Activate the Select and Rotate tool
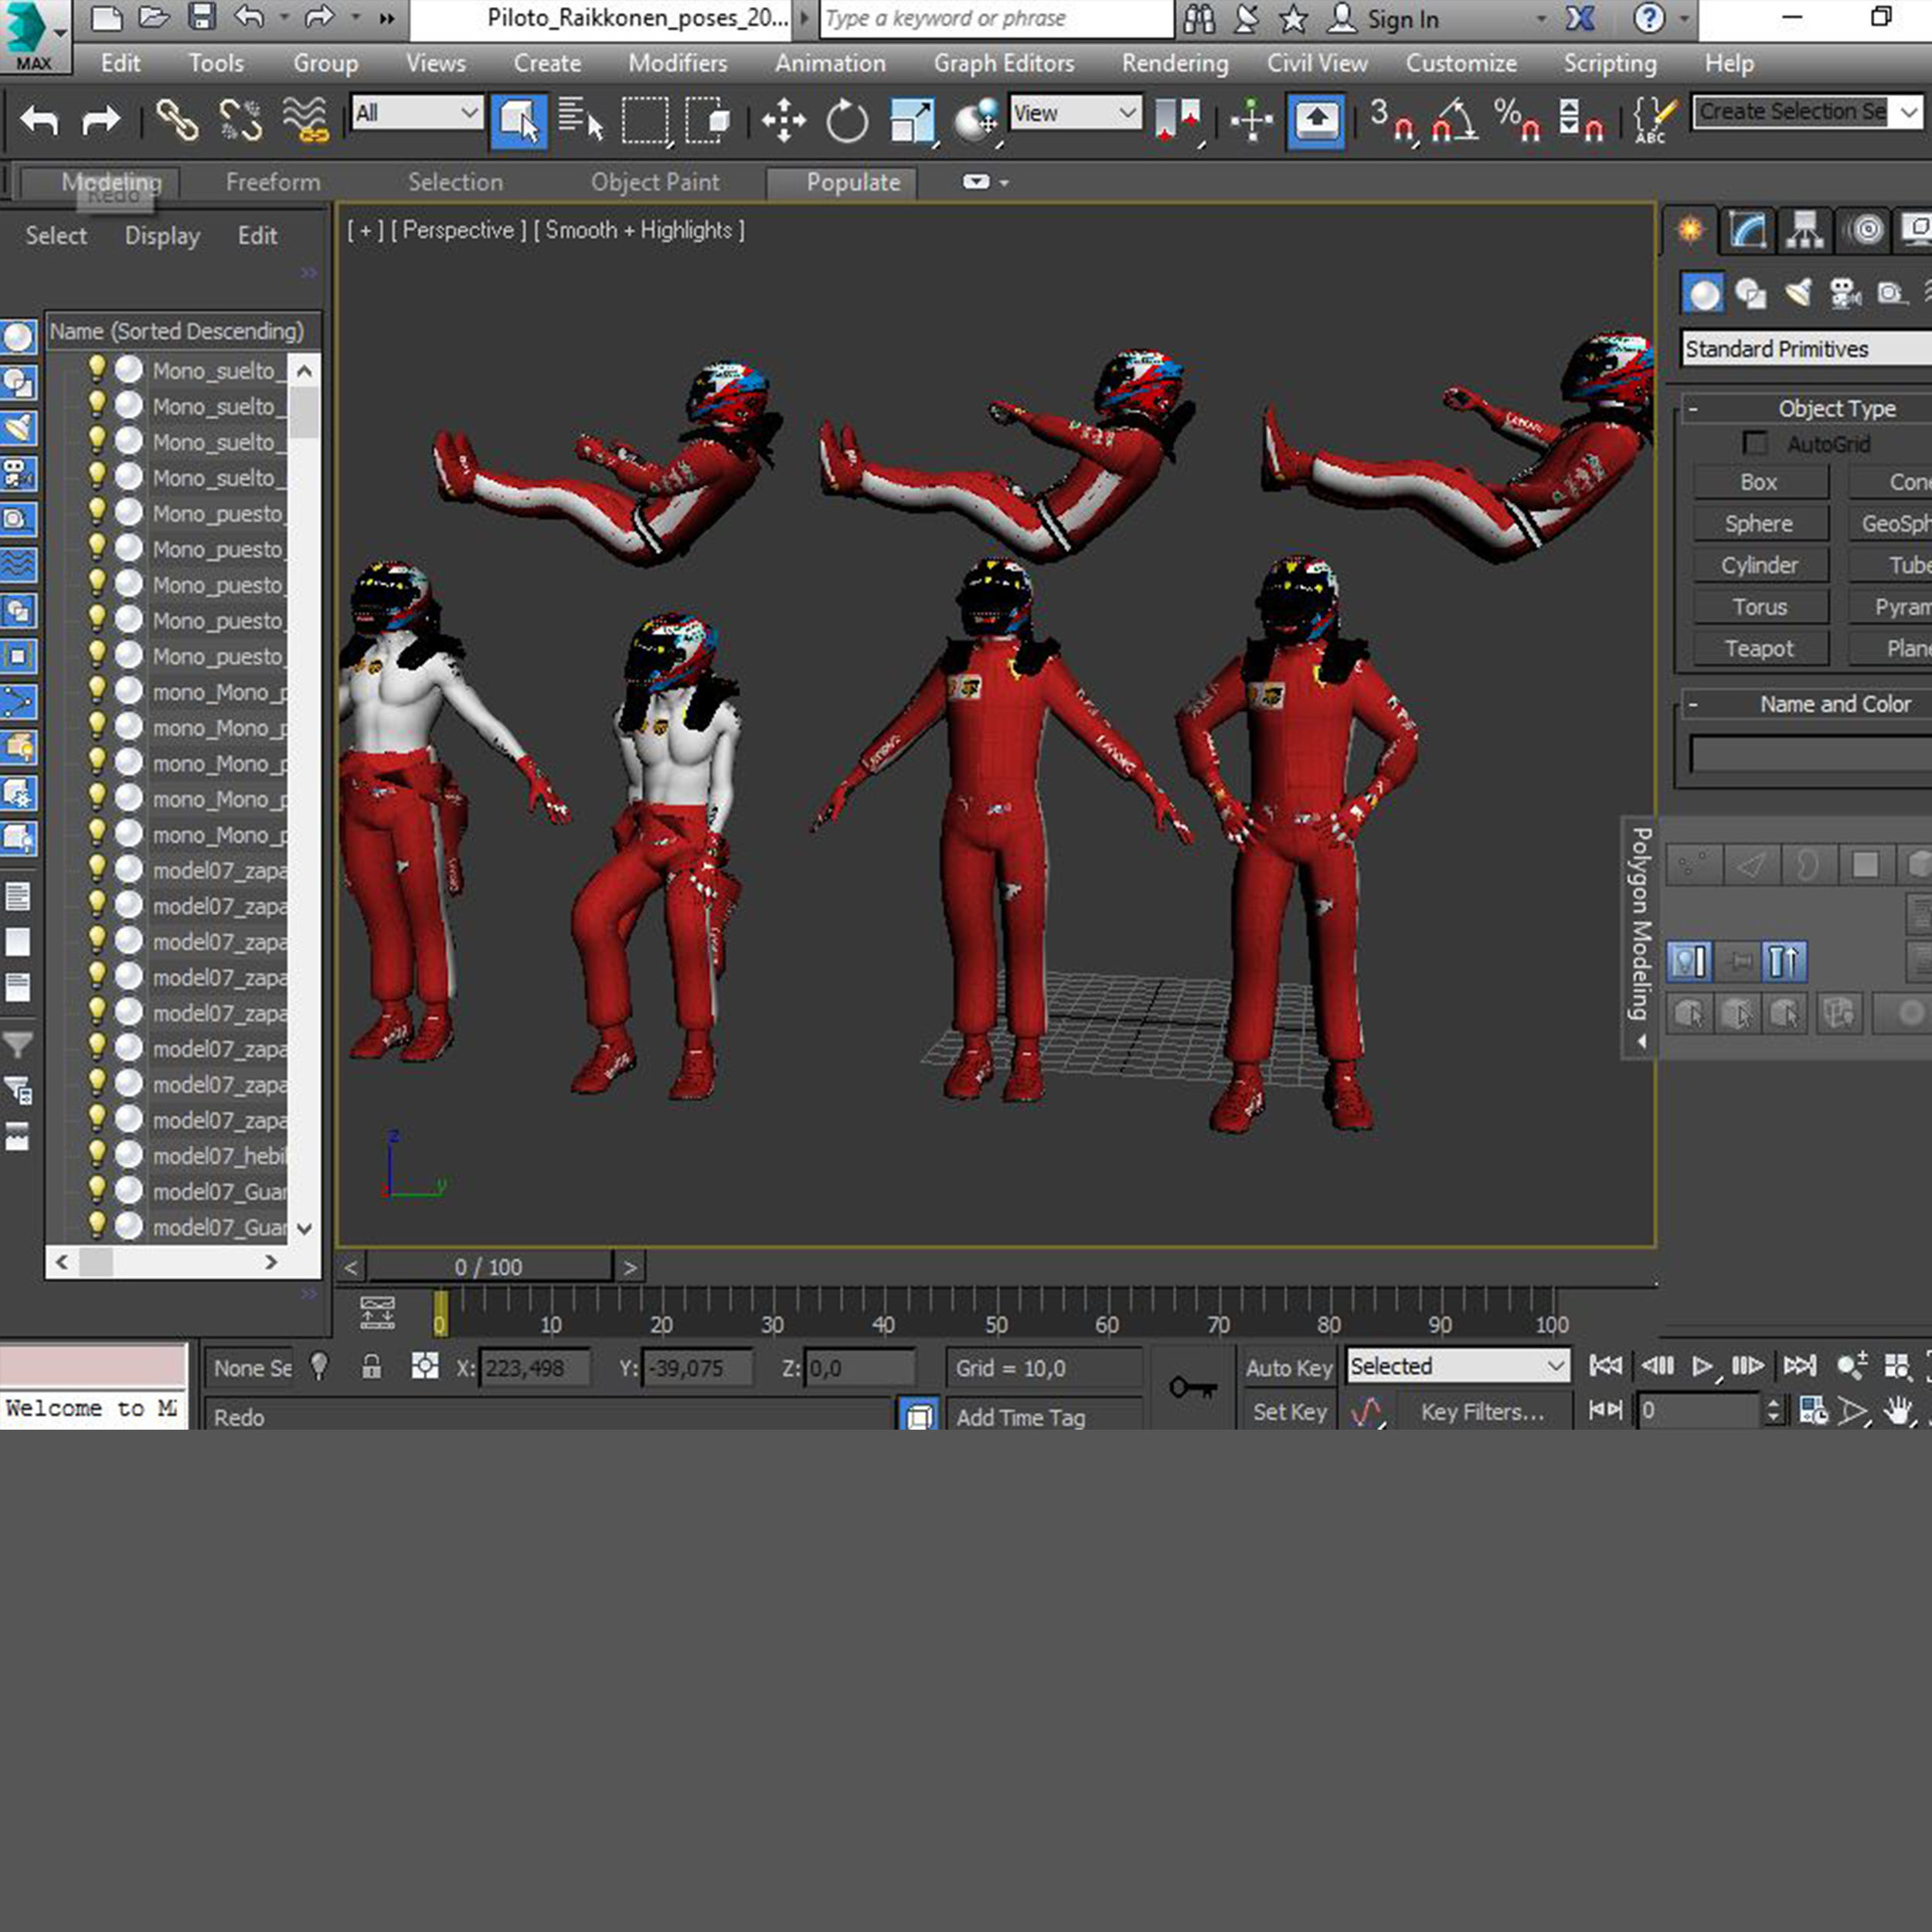The image size is (1932, 1932). [x=847, y=121]
